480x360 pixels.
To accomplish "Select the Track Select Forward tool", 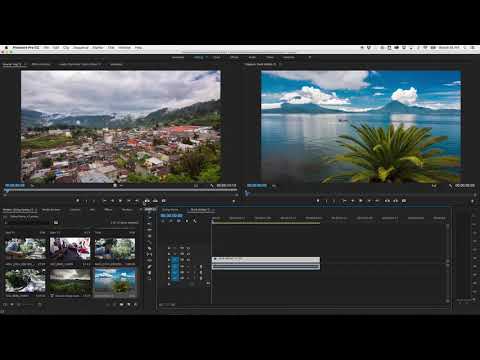I will click(150, 217).
